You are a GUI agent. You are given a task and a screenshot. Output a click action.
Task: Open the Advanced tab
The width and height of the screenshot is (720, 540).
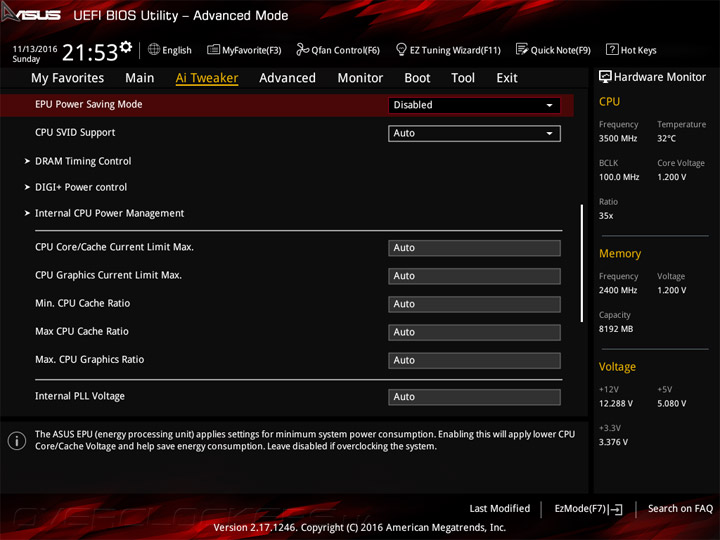point(287,78)
